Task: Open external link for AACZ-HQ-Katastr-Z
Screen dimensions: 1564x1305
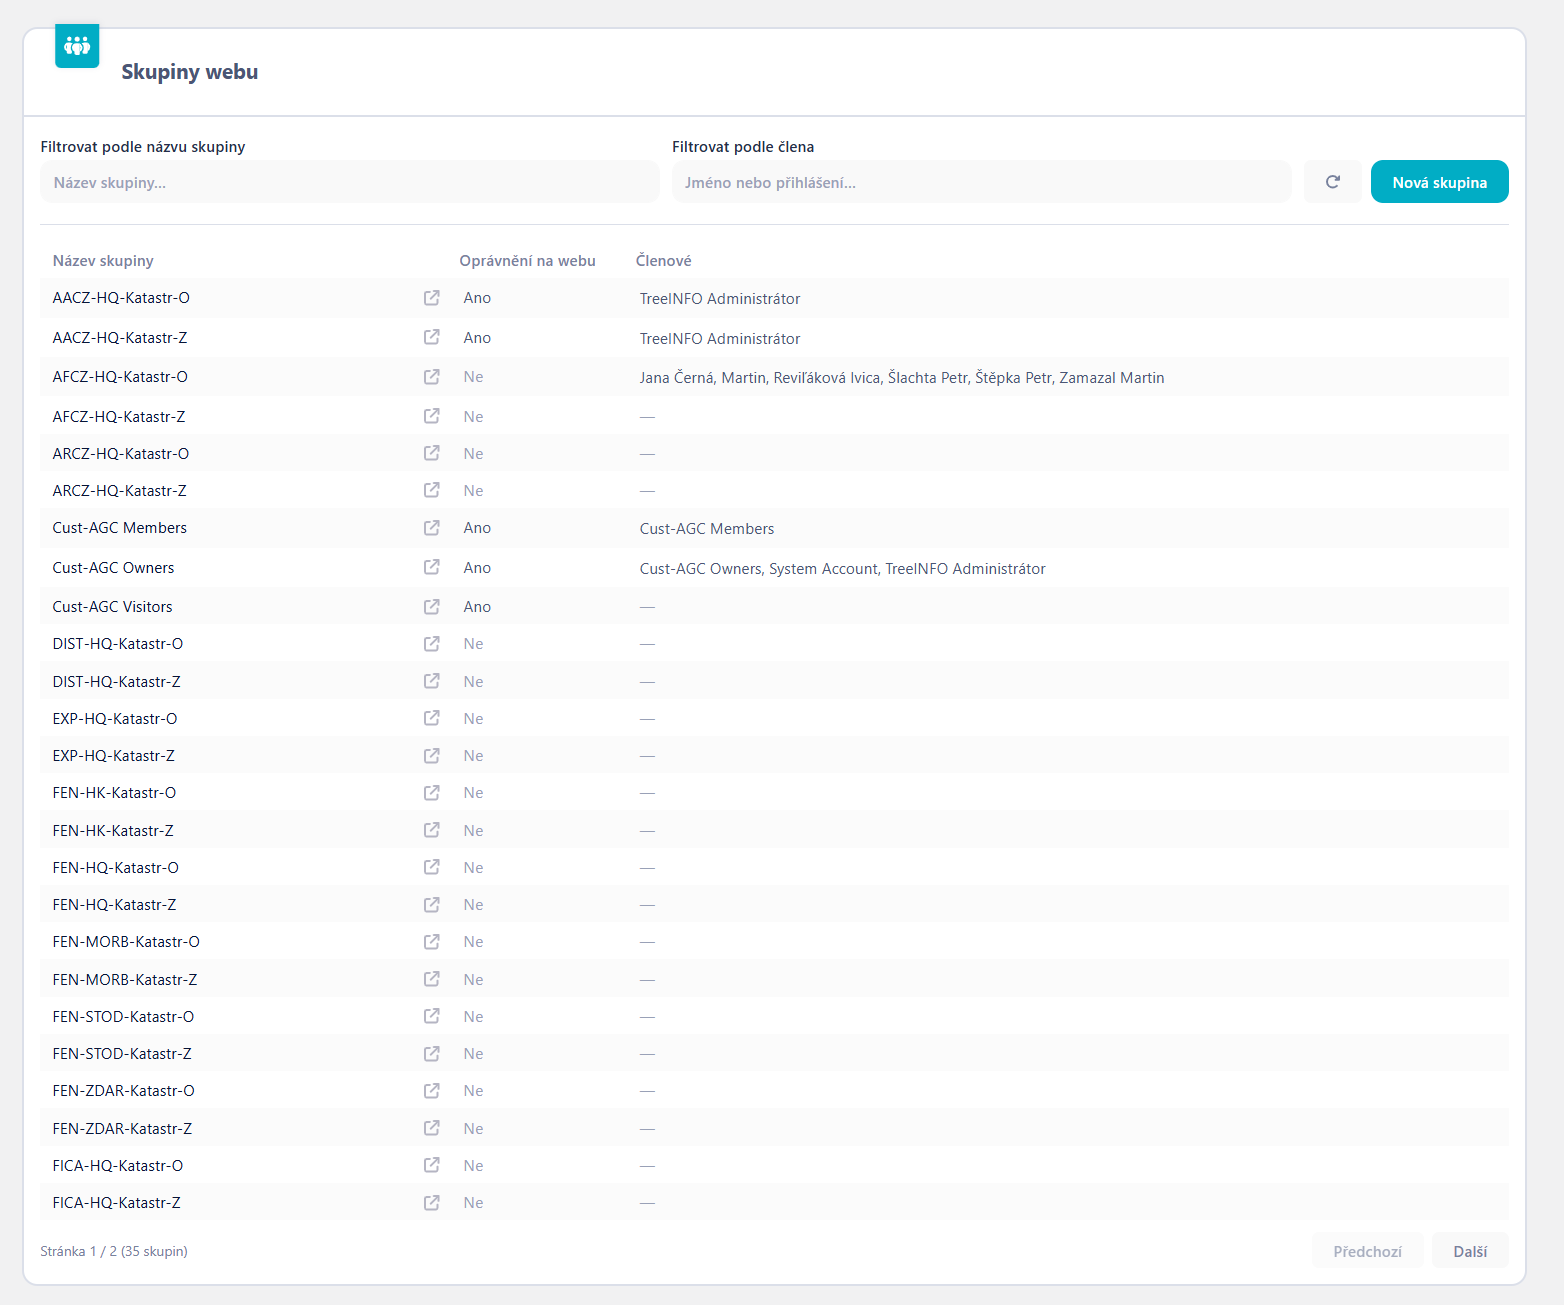Action: tap(432, 337)
